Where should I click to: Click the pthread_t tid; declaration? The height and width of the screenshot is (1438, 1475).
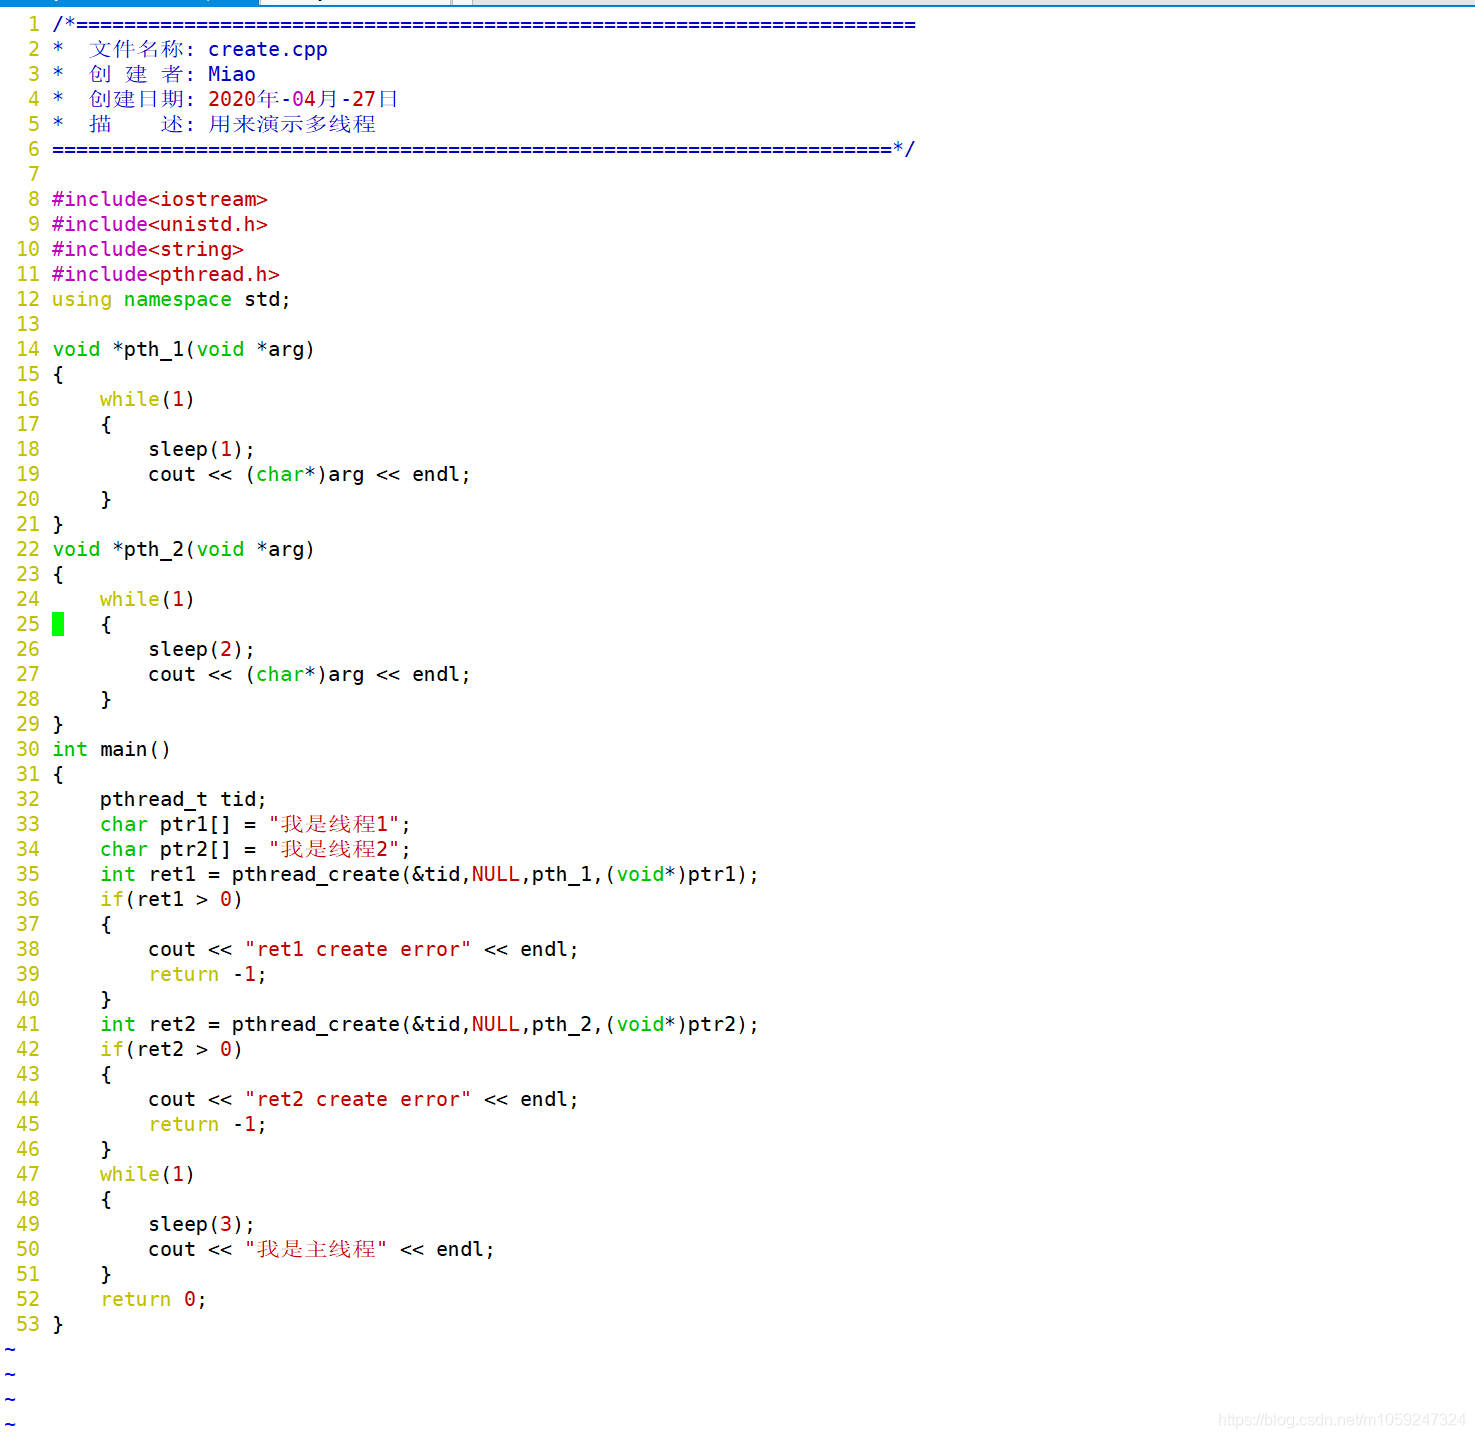(184, 799)
